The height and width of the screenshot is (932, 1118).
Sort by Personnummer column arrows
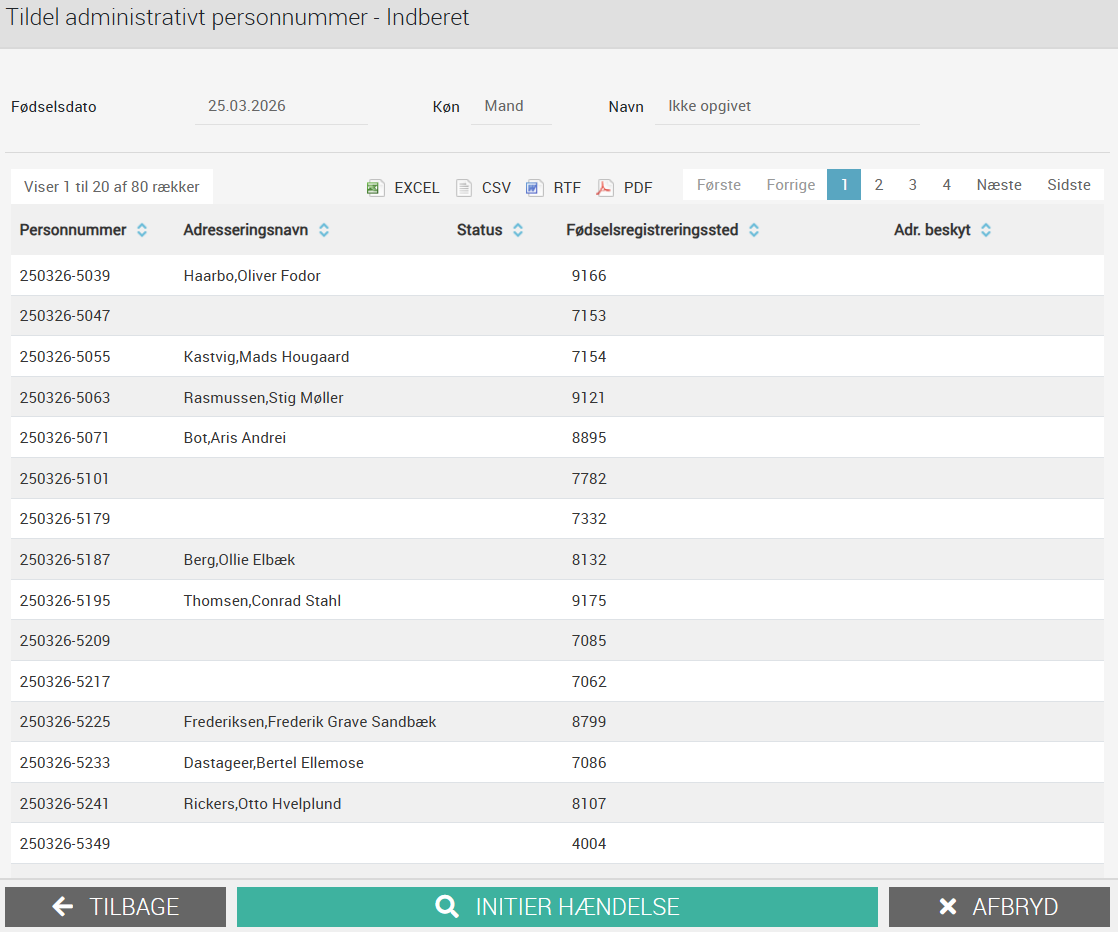tap(142, 230)
